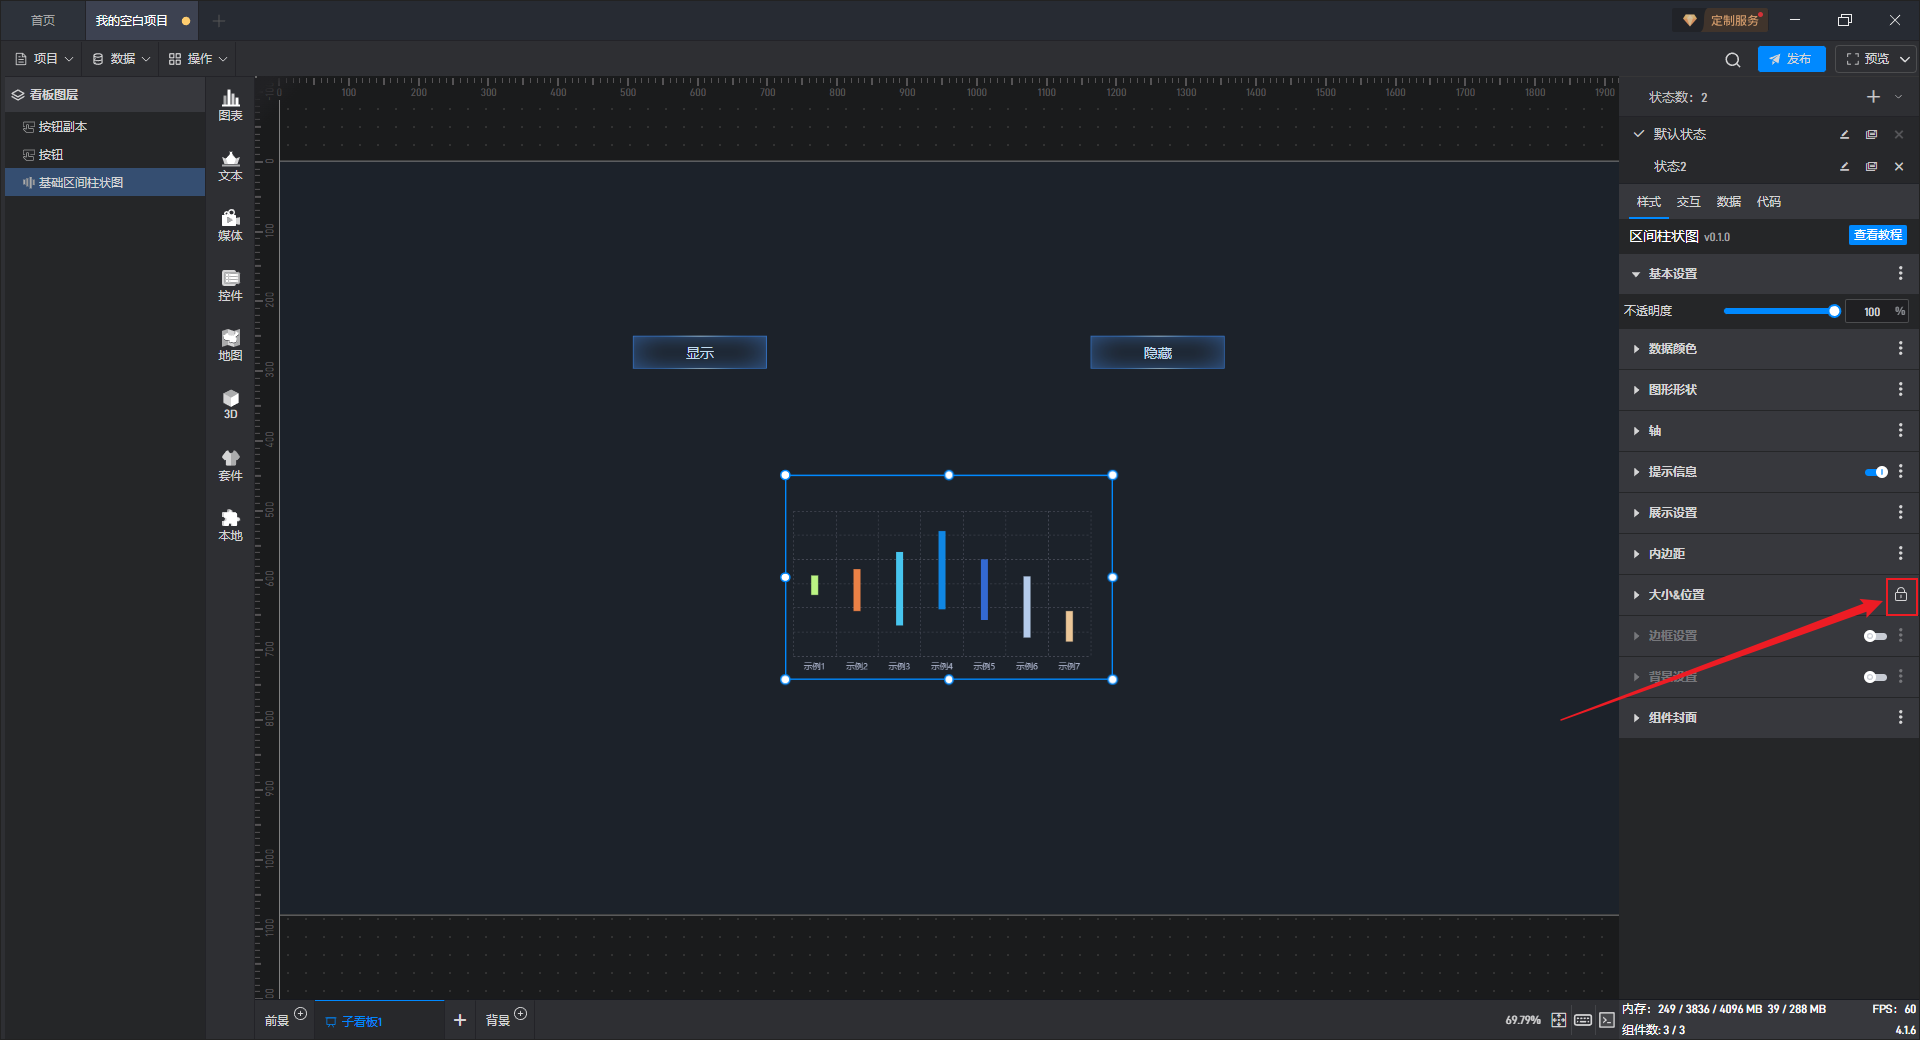Click the search magnifier icon

tap(1733, 60)
